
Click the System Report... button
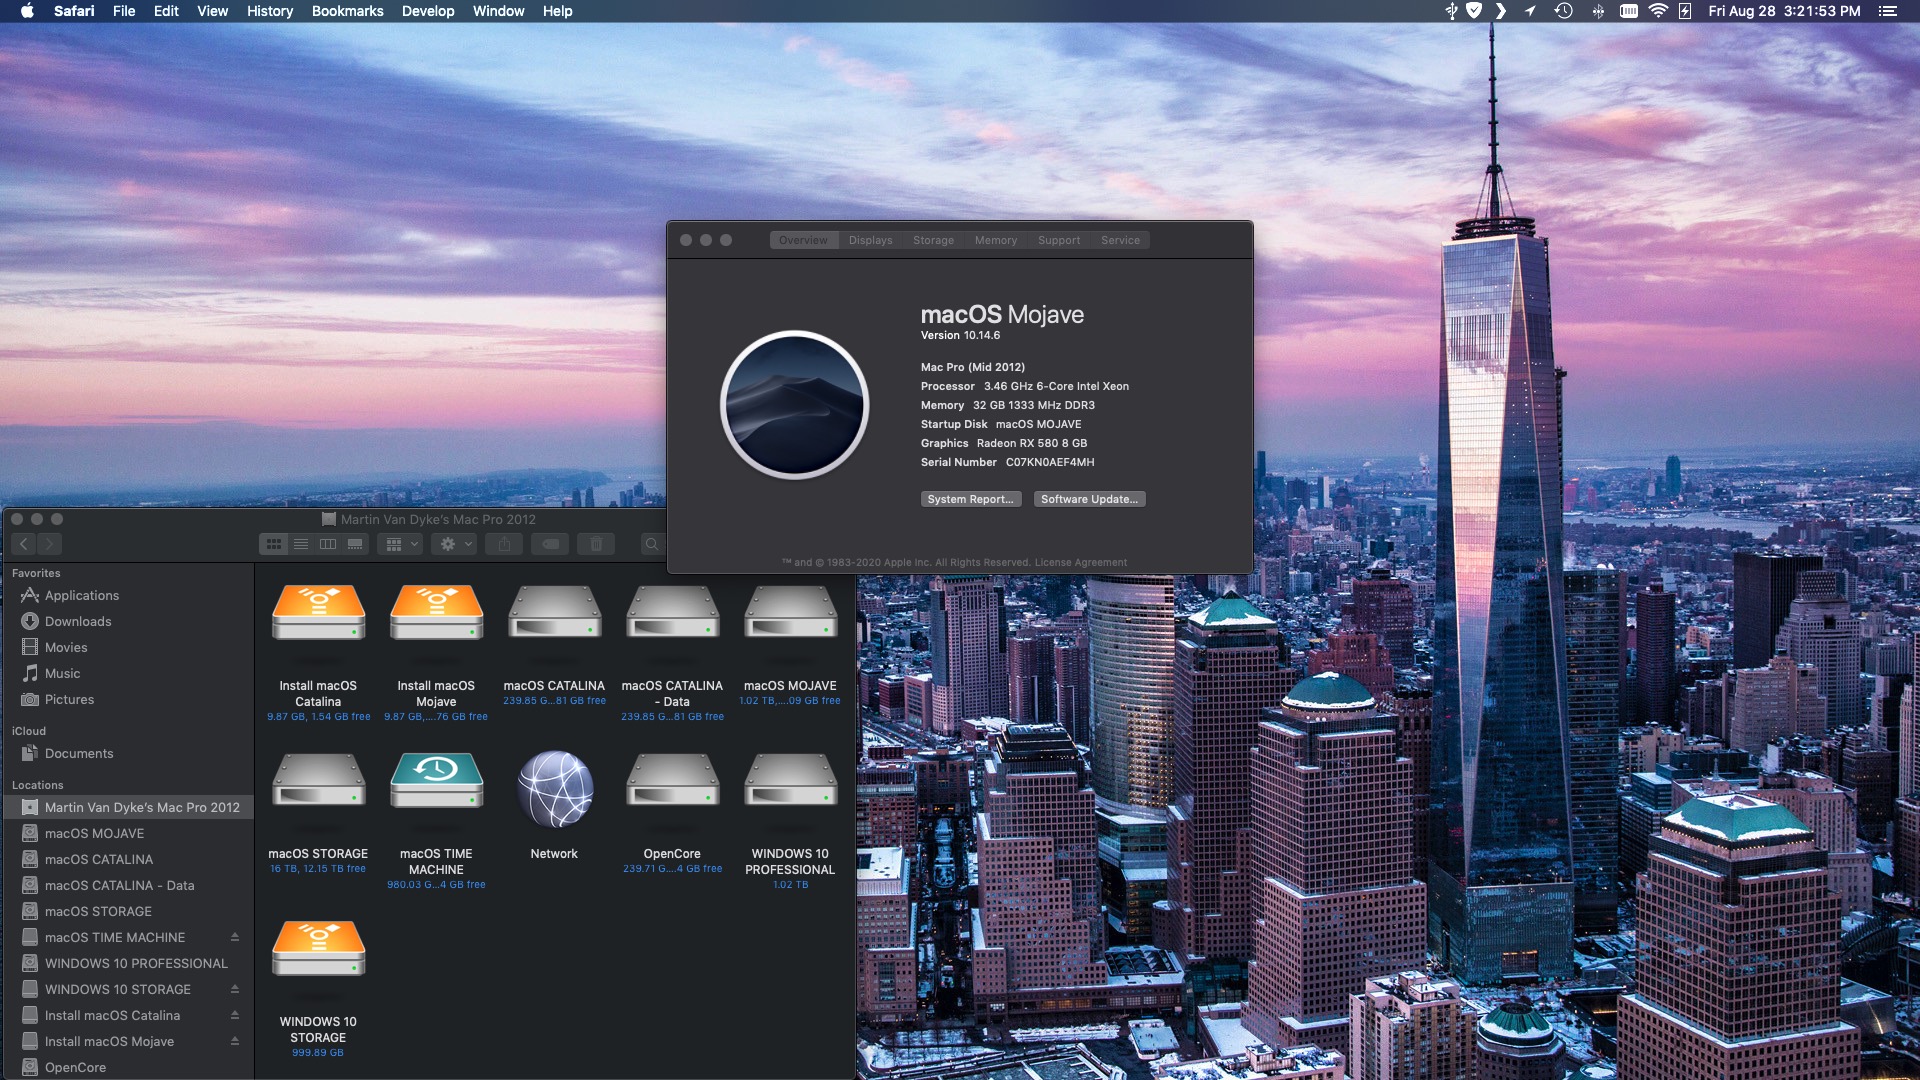point(970,499)
